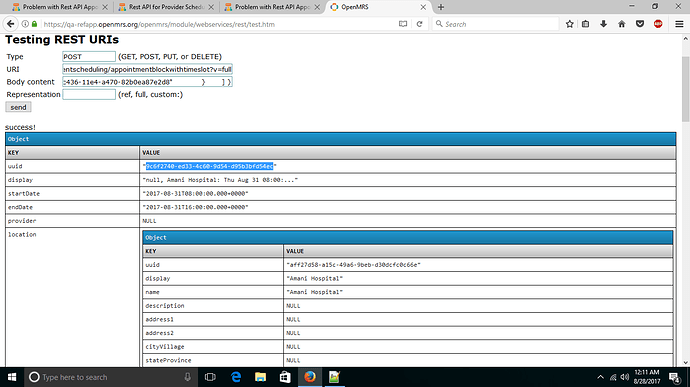Click the description key cell
The image size is (690, 387).
click(213, 306)
